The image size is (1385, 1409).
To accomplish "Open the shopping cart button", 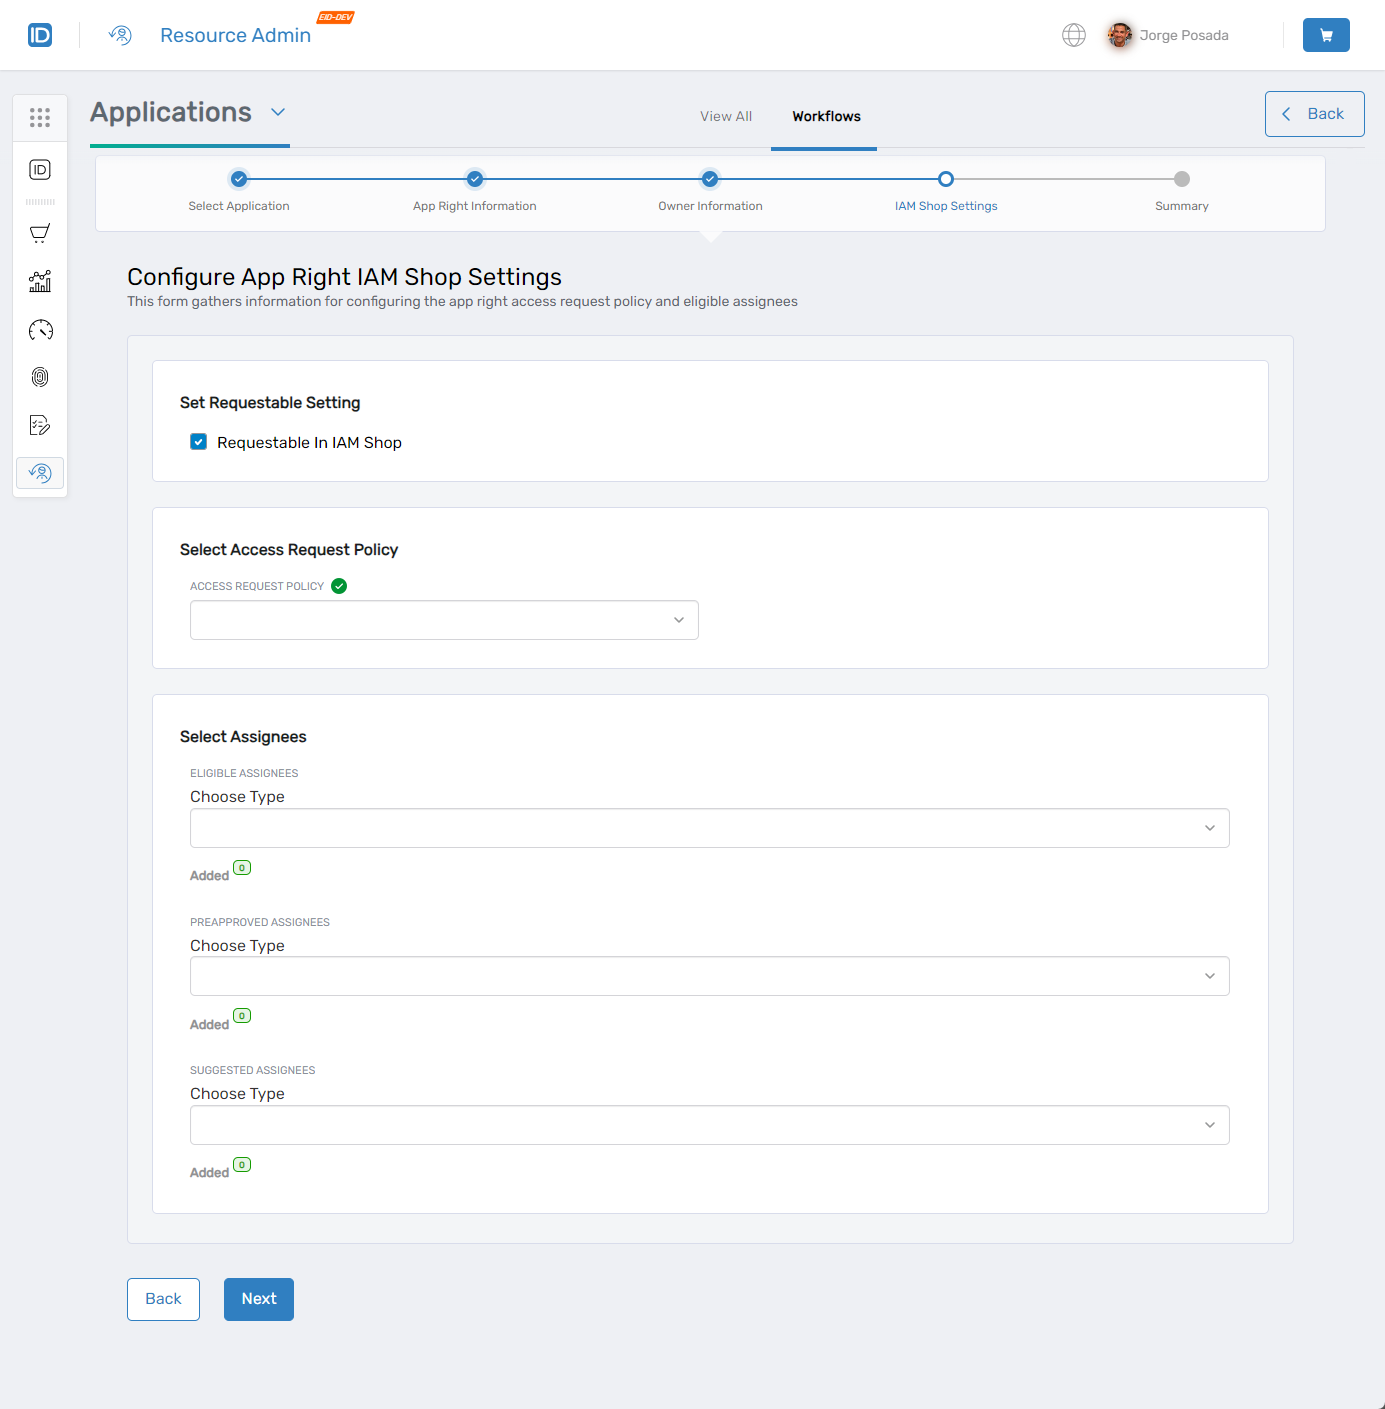I will [x=1325, y=35].
